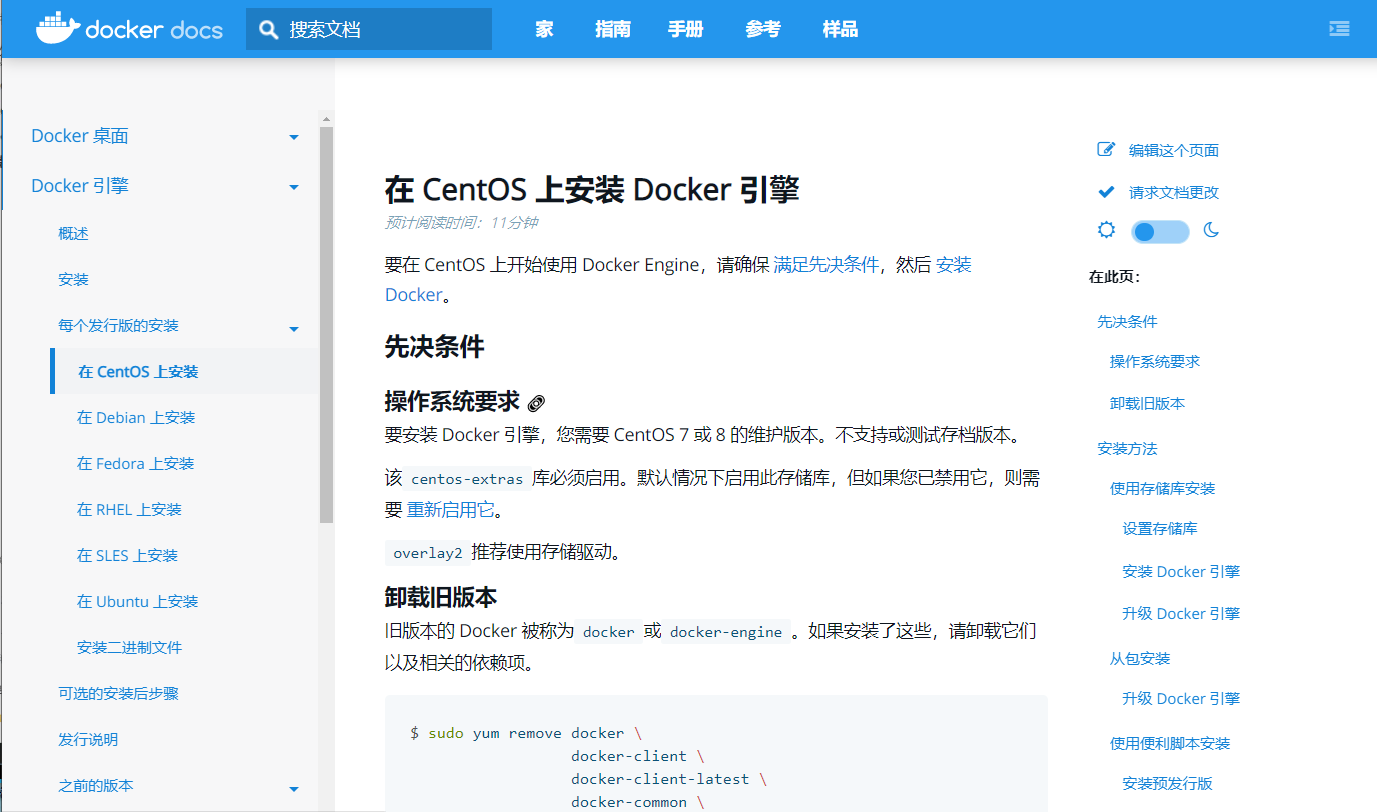Screen dimensions: 1377x812
Task: Collapse the 每个发行版的安装 arrow
Action: coord(294,329)
